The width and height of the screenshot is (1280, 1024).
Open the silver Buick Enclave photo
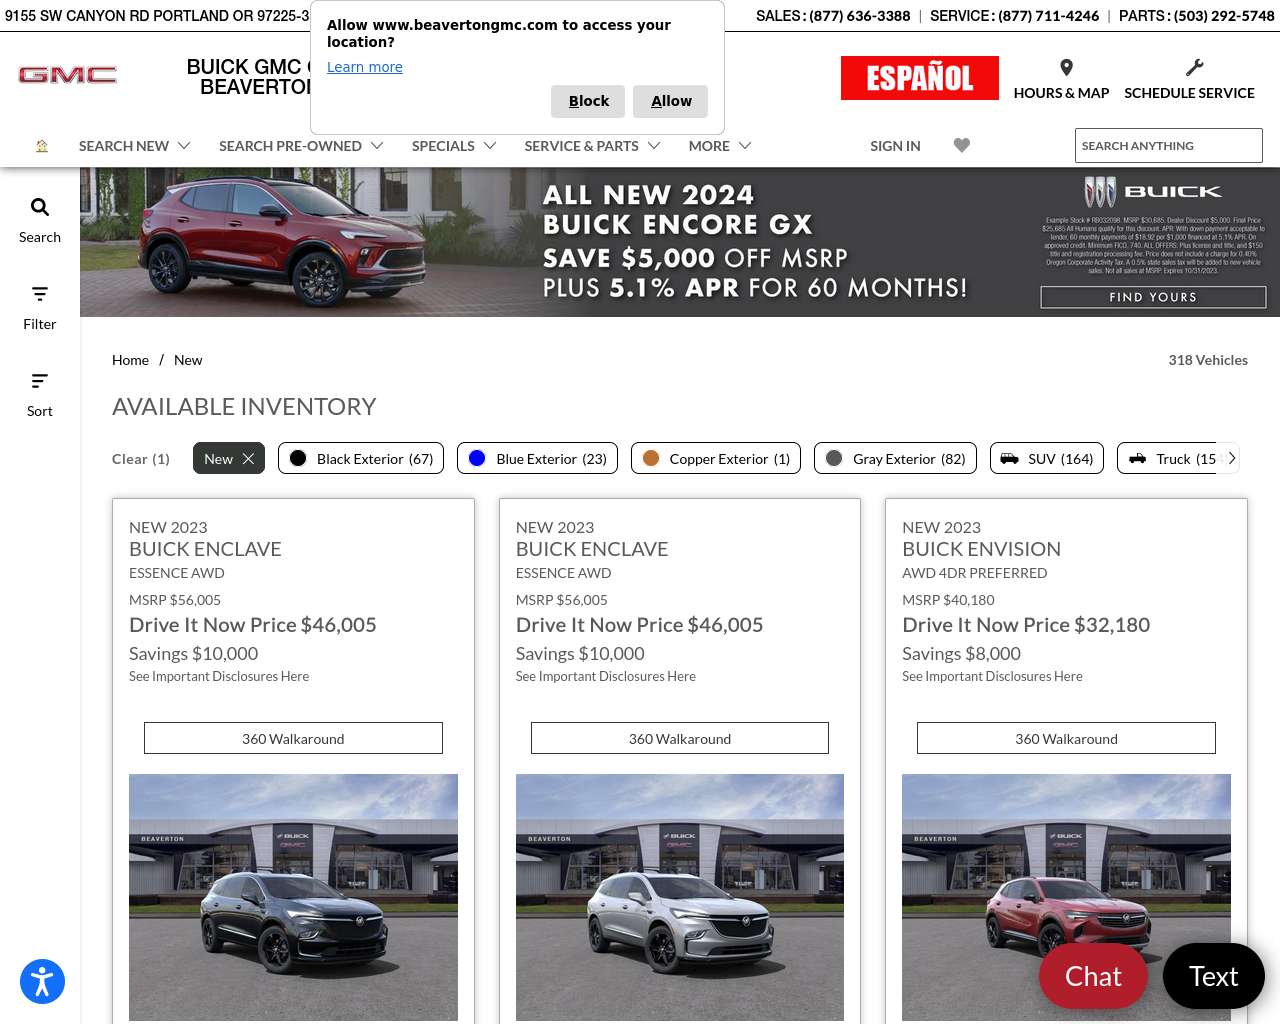(x=680, y=897)
